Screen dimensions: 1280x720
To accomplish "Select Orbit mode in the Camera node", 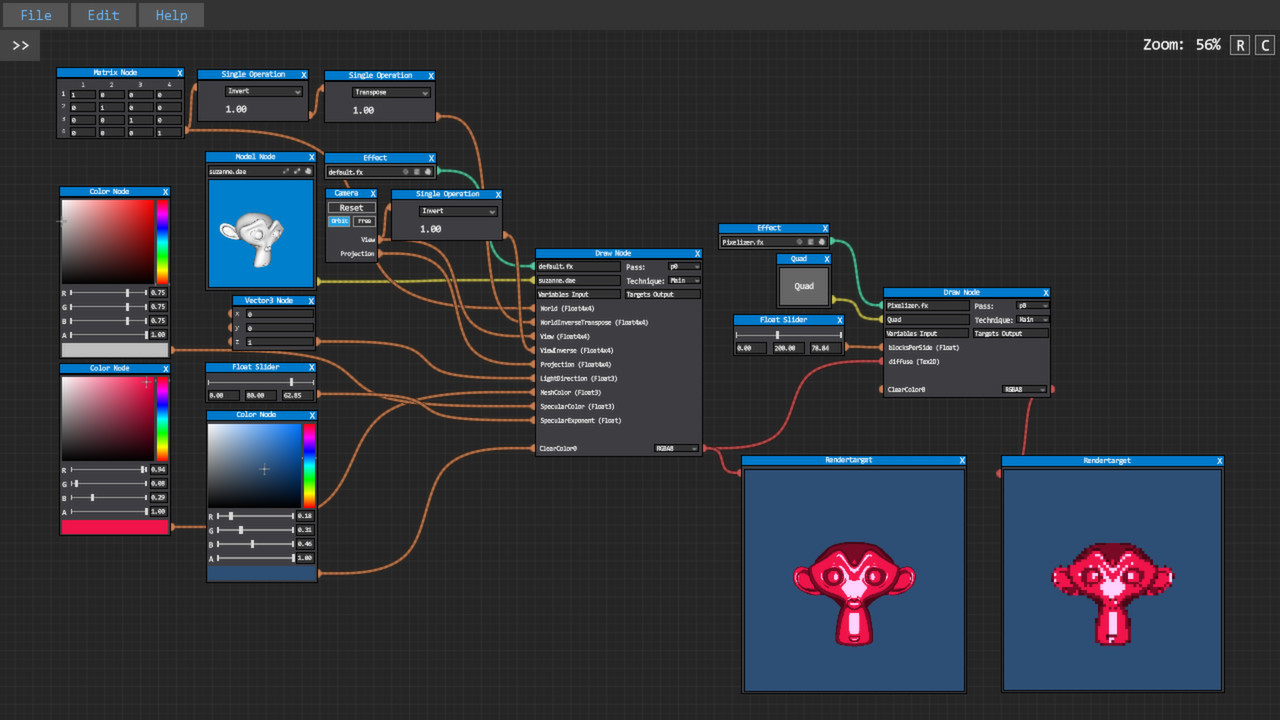I will click(x=339, y=221).
